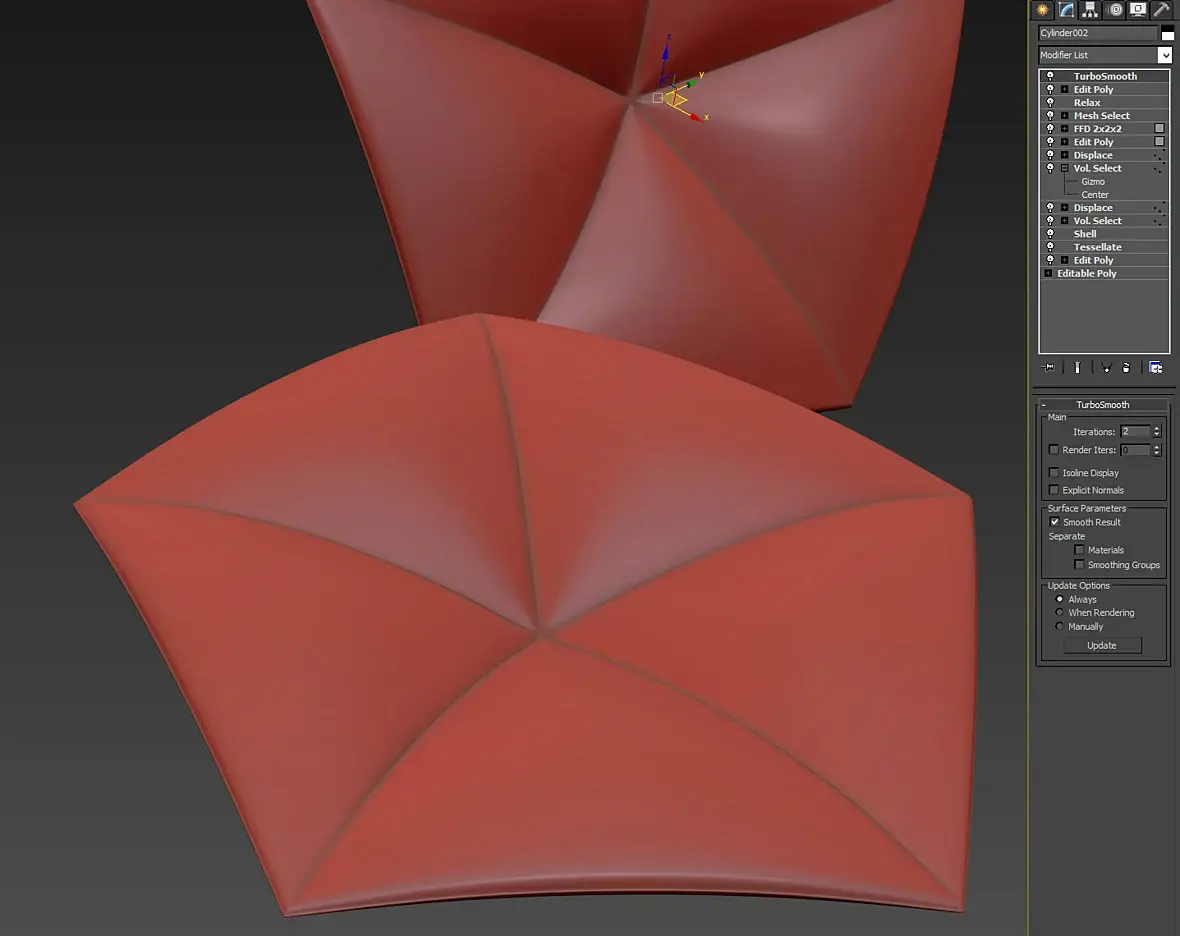Toggle the TurboSmooth modifier lightbulb

point(1051,76)
